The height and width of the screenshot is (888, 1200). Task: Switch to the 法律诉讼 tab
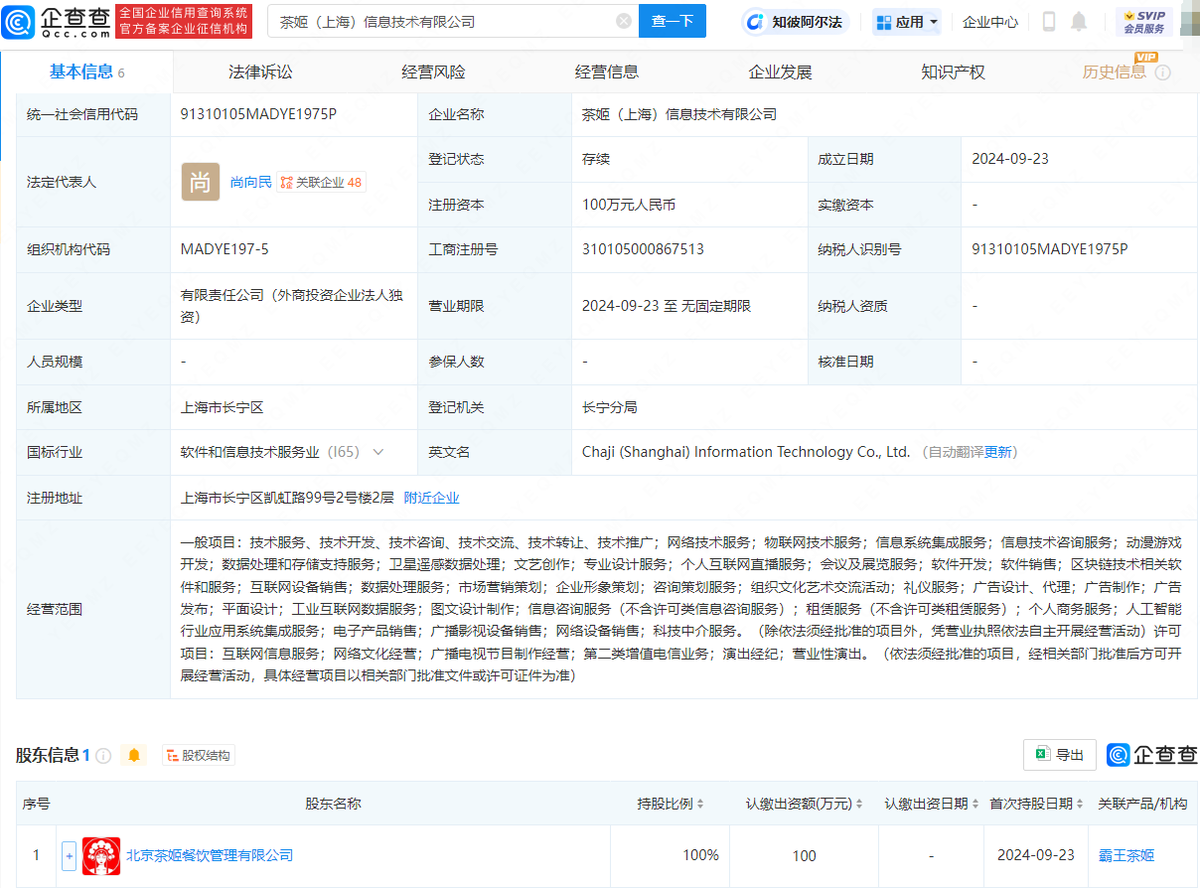click(260, 71)
